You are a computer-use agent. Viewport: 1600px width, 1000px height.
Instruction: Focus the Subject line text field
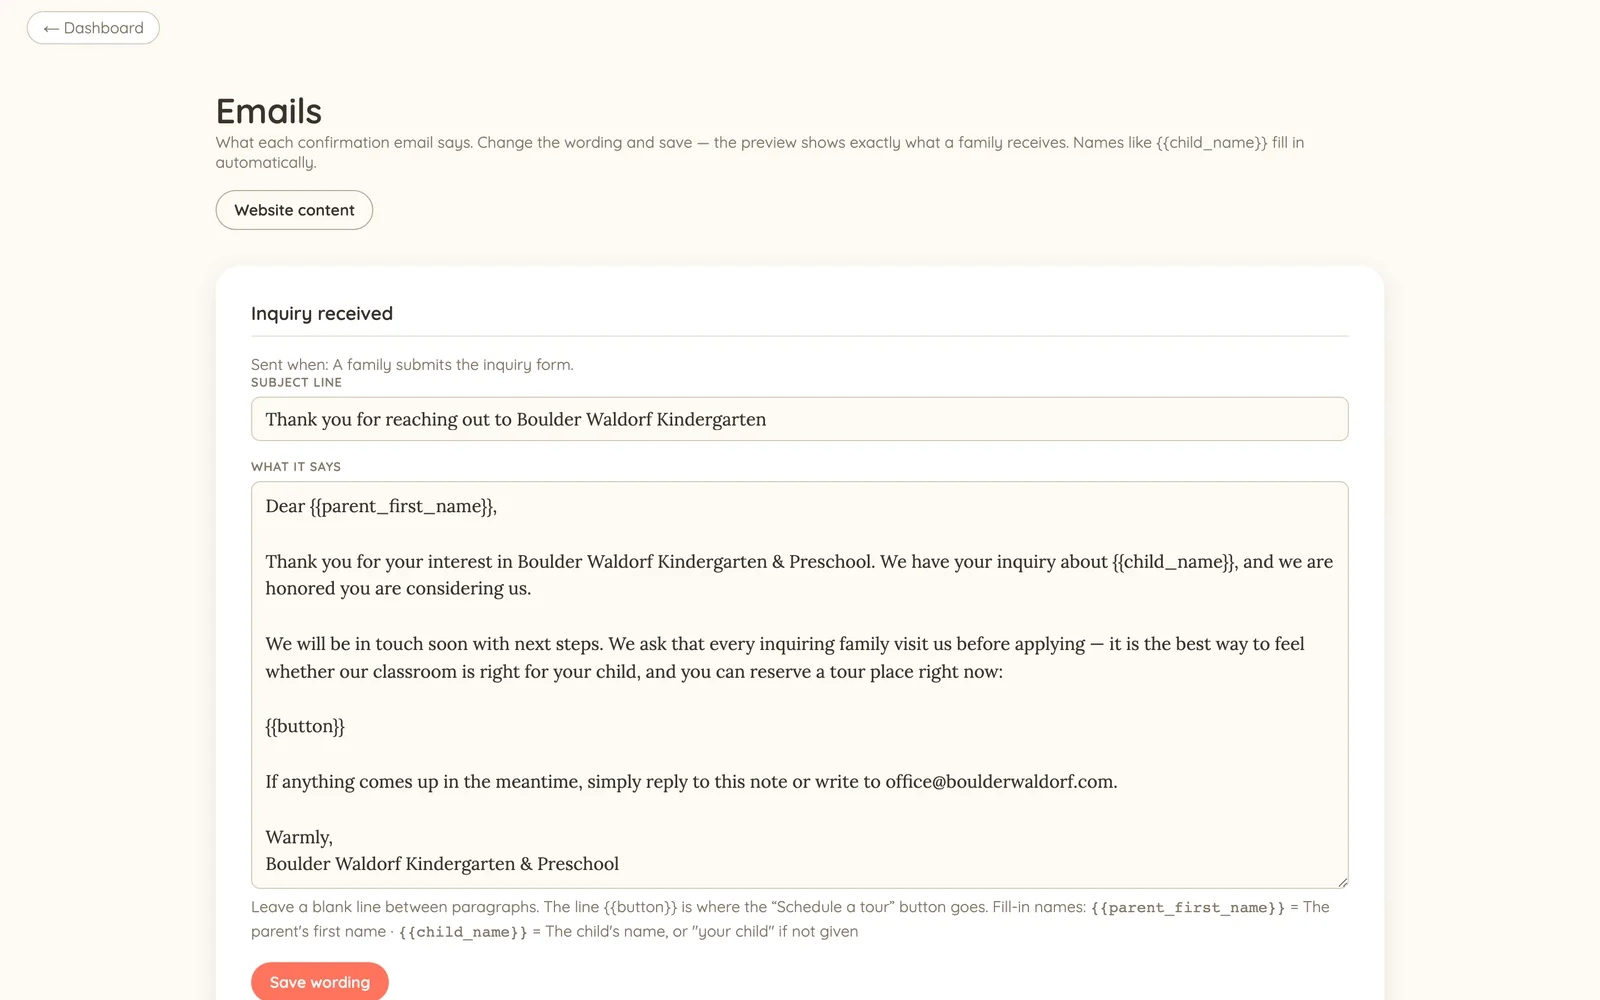point(799,419)
